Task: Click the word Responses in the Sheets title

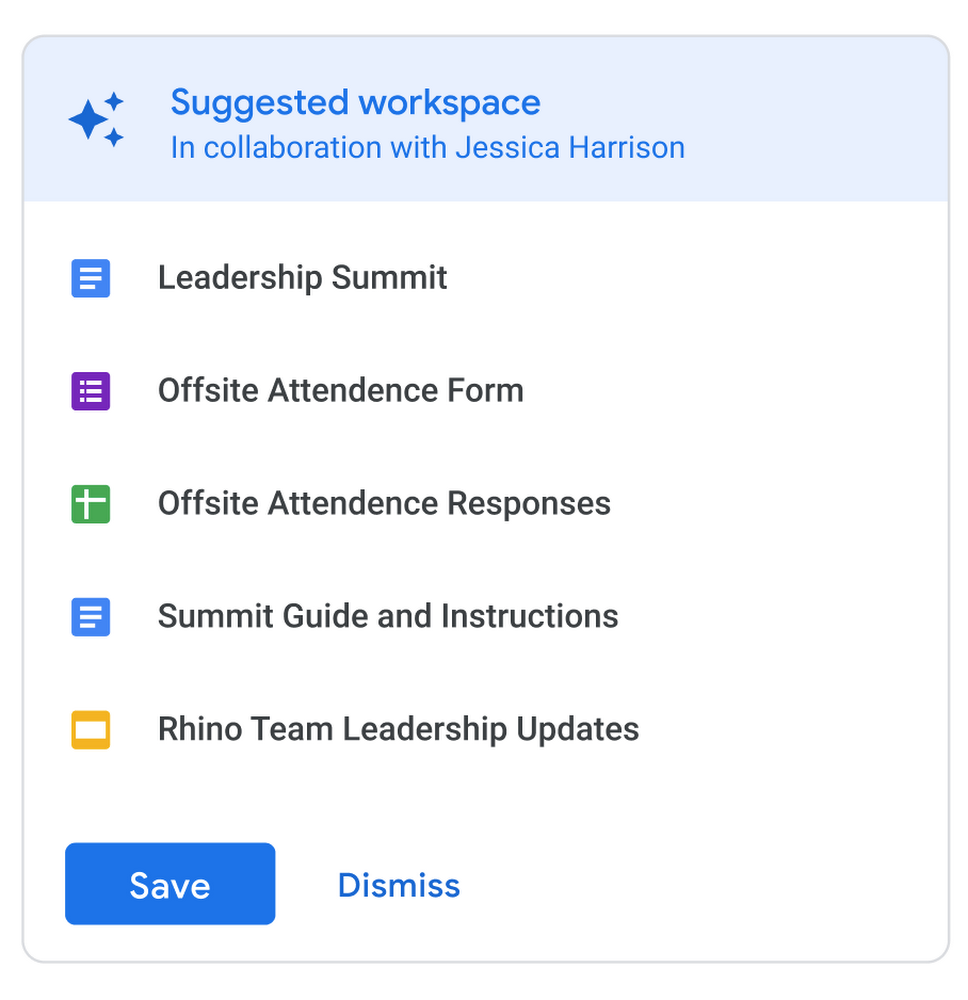Action: (529, 504)
